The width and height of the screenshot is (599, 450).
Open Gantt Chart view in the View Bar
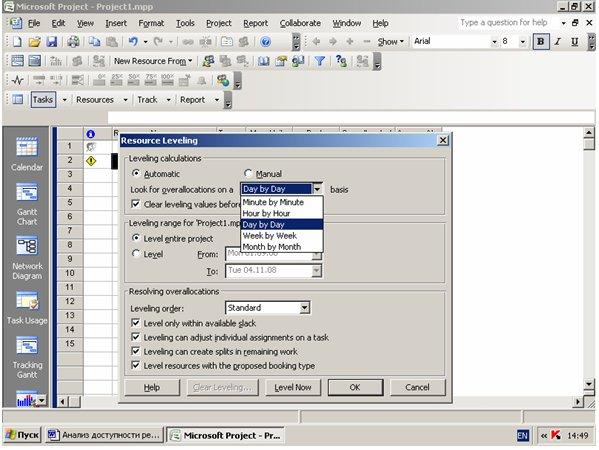point(27,204)
